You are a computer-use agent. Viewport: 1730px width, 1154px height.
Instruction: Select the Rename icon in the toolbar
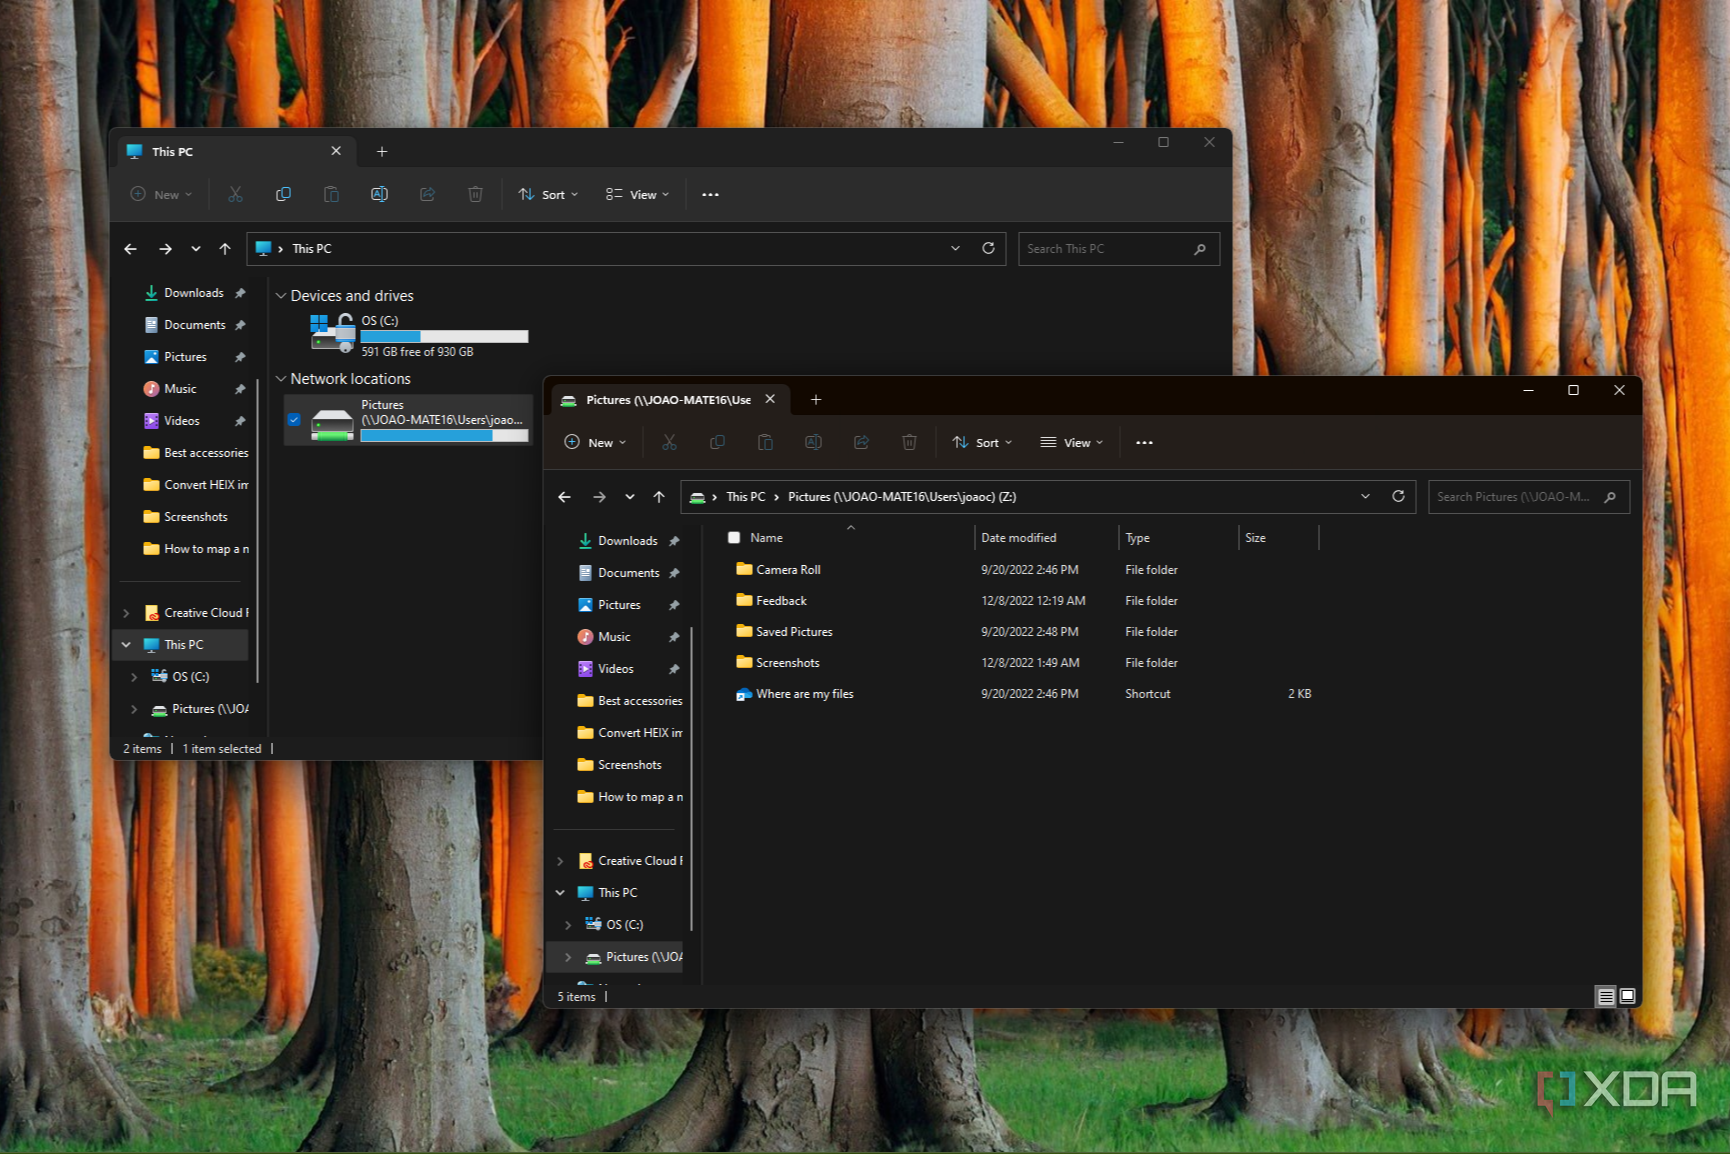pyautogui.click(x=813, y=442)
